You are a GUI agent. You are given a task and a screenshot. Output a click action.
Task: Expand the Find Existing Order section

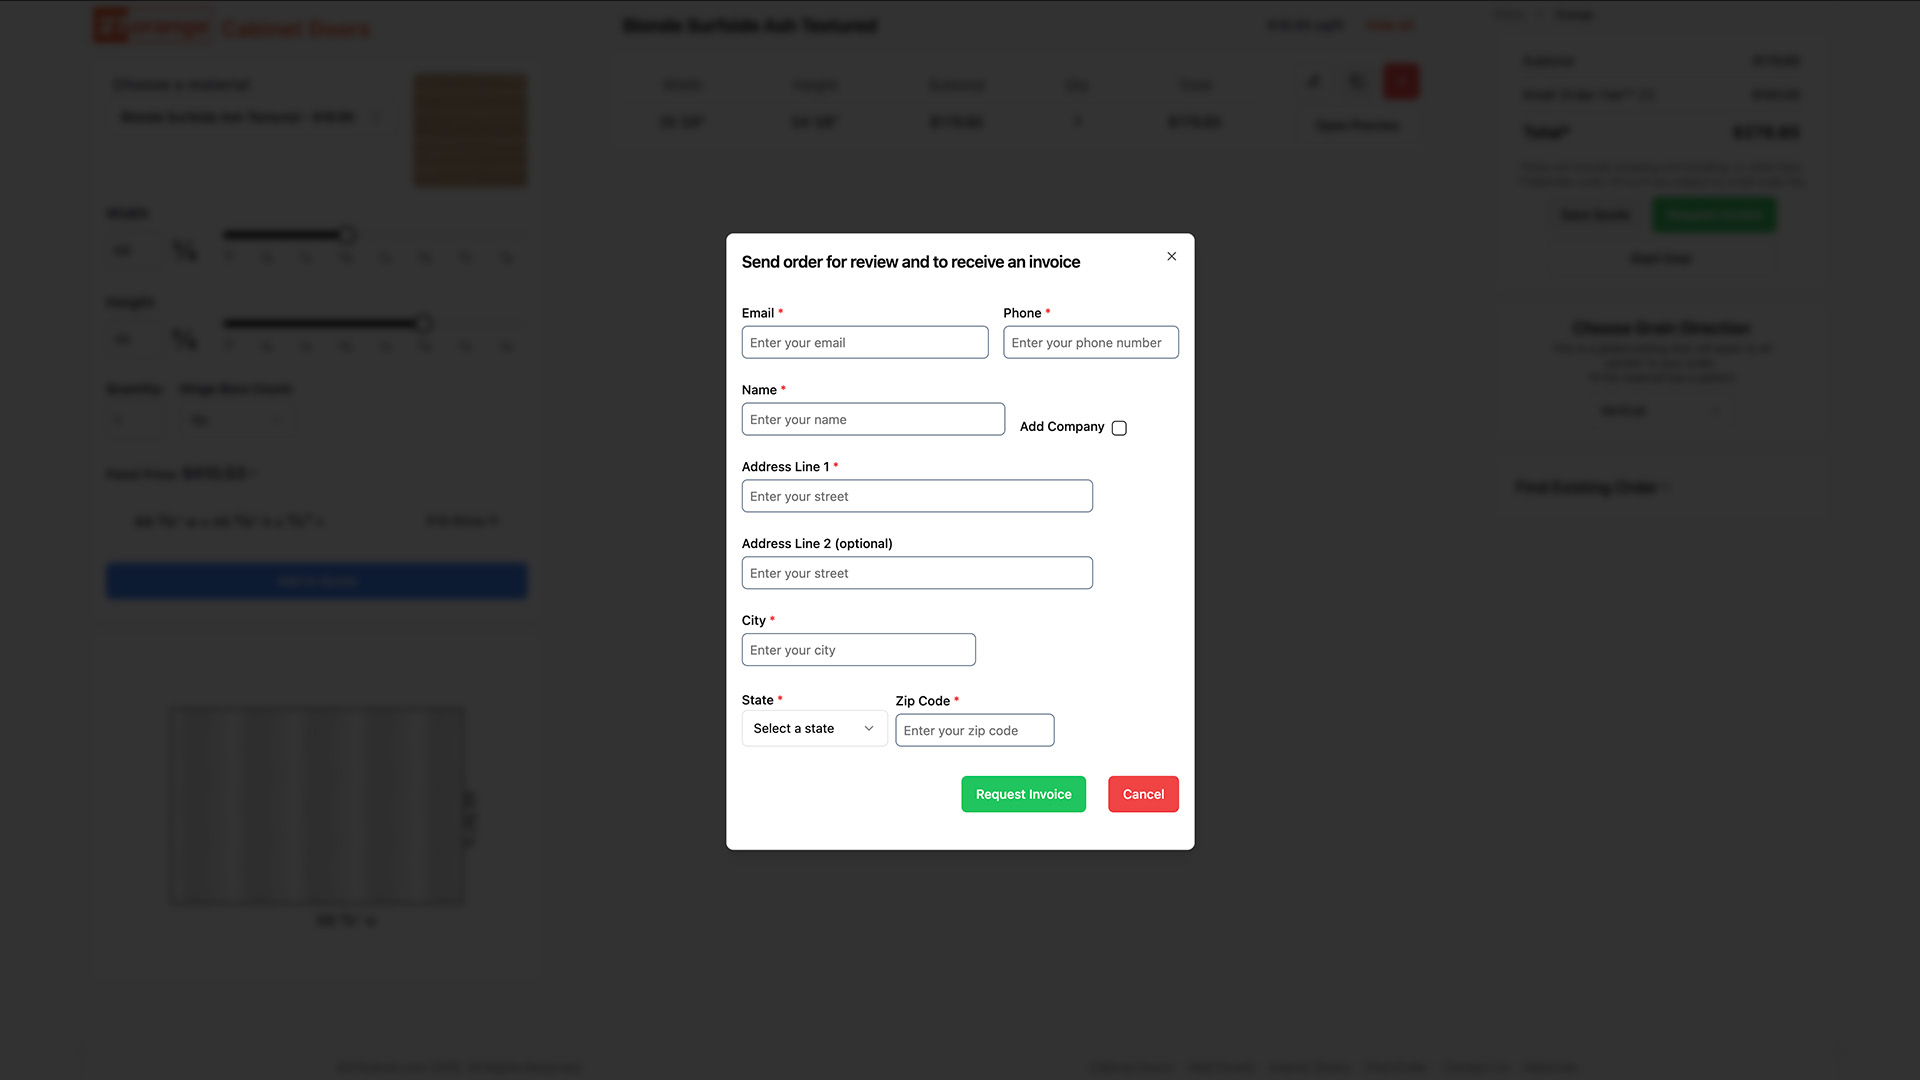1592,487
